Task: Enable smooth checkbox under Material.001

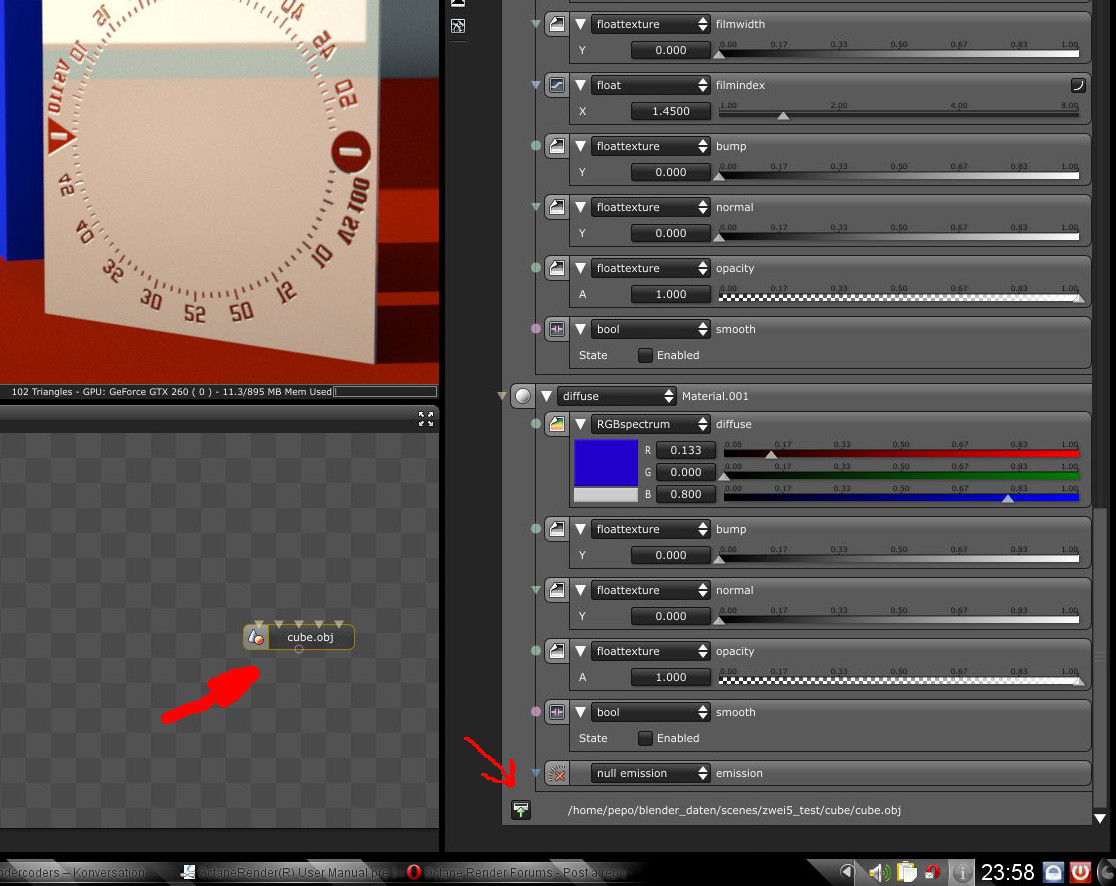Action: coord(645,739)
